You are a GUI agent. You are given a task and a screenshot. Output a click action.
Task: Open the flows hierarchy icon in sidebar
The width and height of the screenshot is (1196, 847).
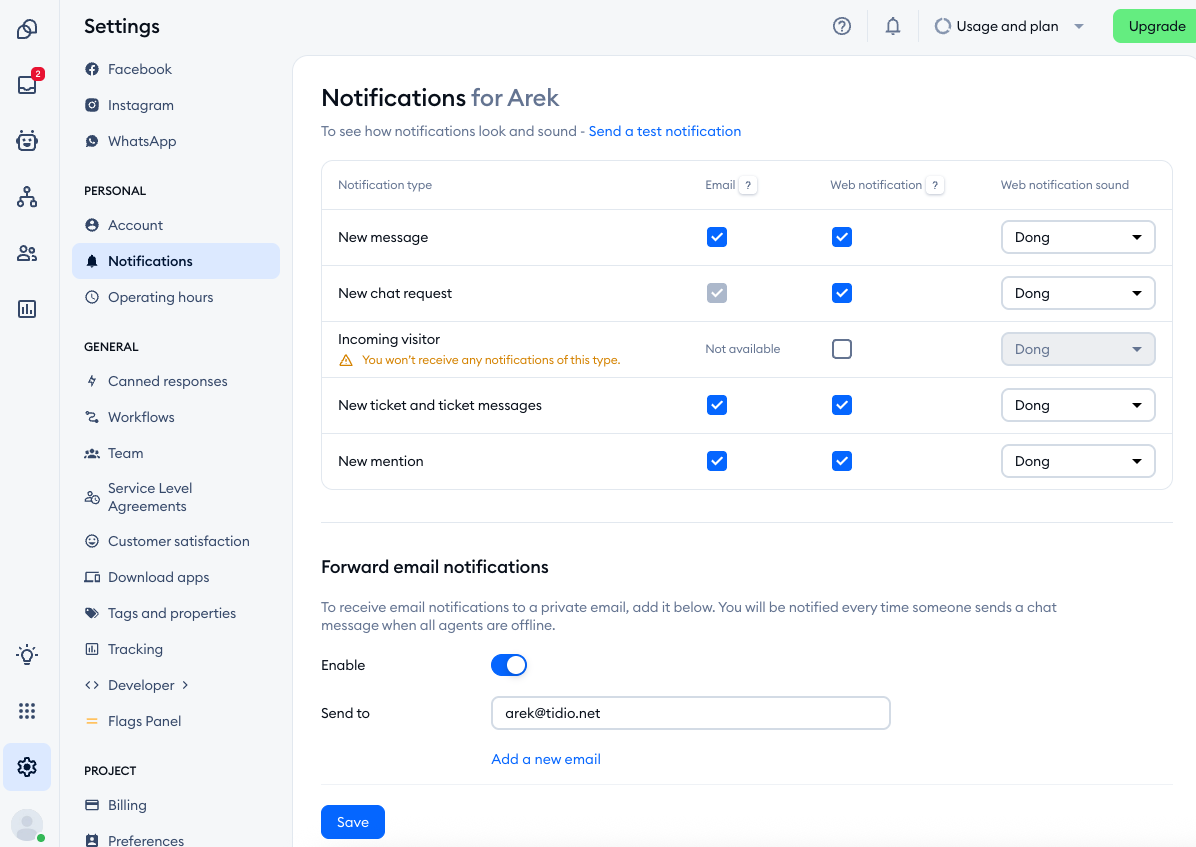click(x=27, y=197)
